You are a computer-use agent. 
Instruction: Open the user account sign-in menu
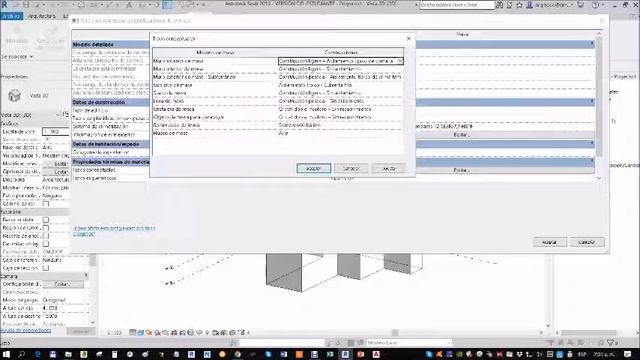[551, 5]
